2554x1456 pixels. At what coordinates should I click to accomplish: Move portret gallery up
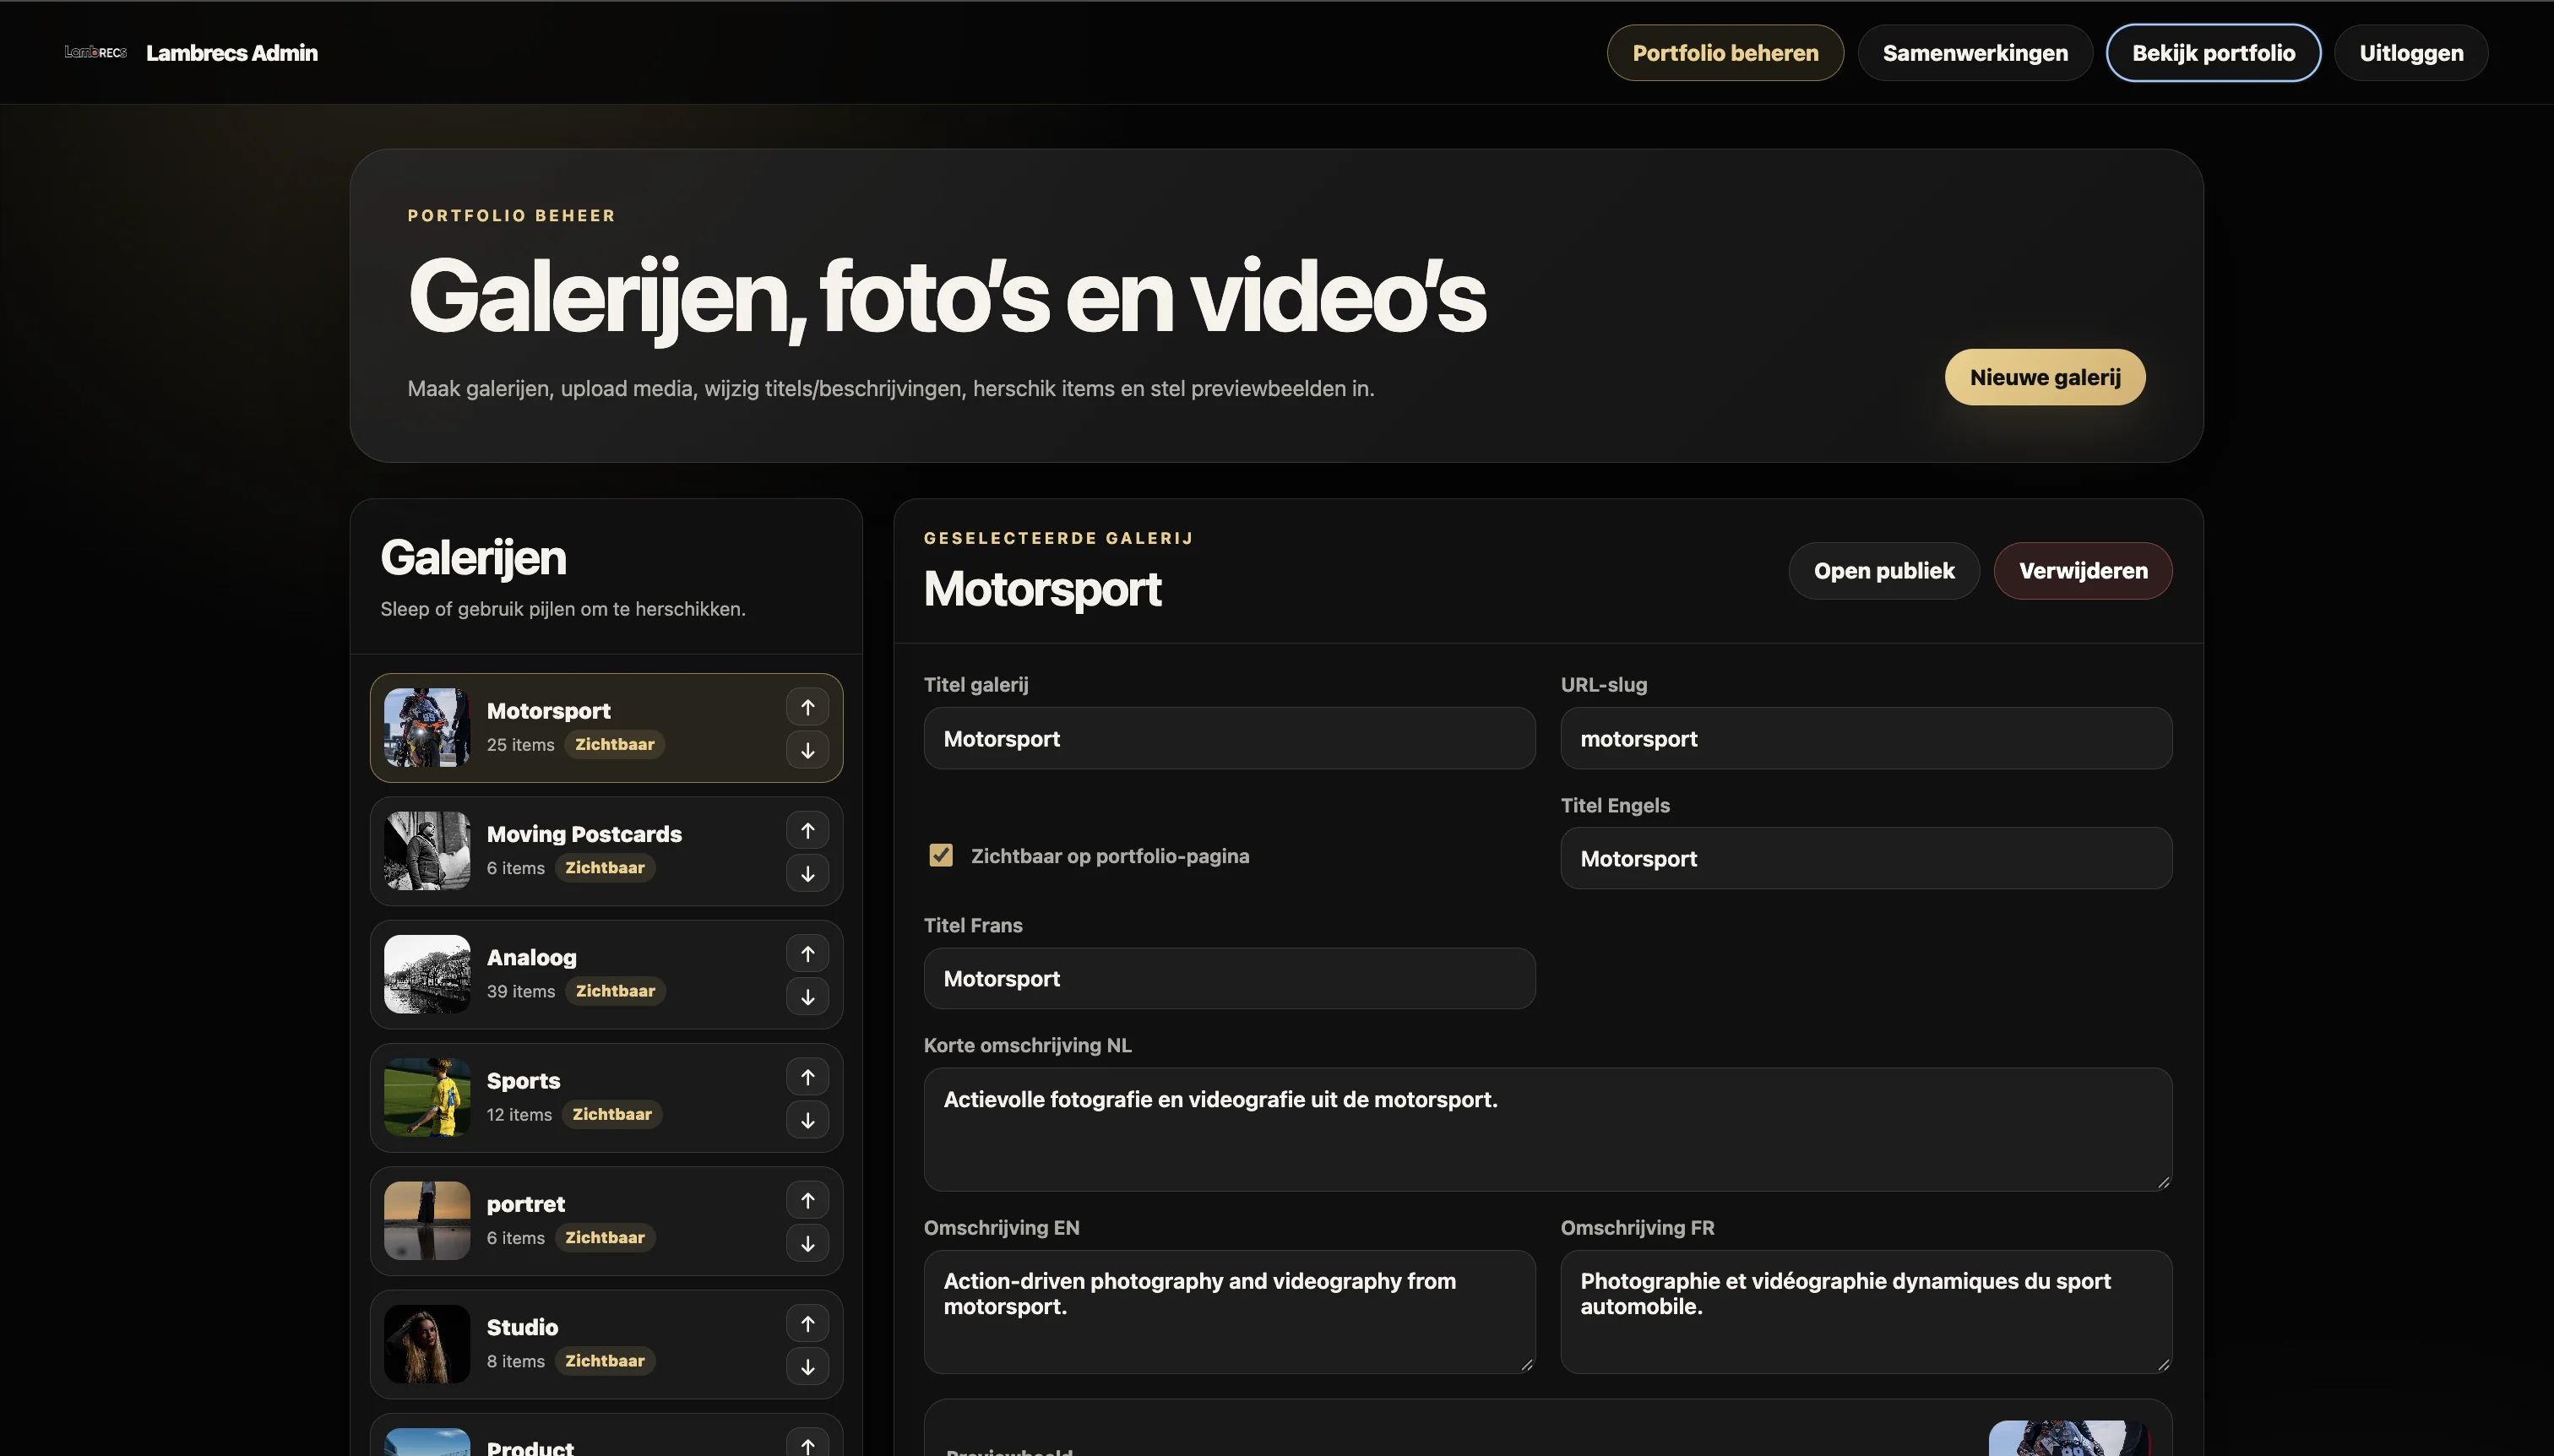(x=807, y=1200)
